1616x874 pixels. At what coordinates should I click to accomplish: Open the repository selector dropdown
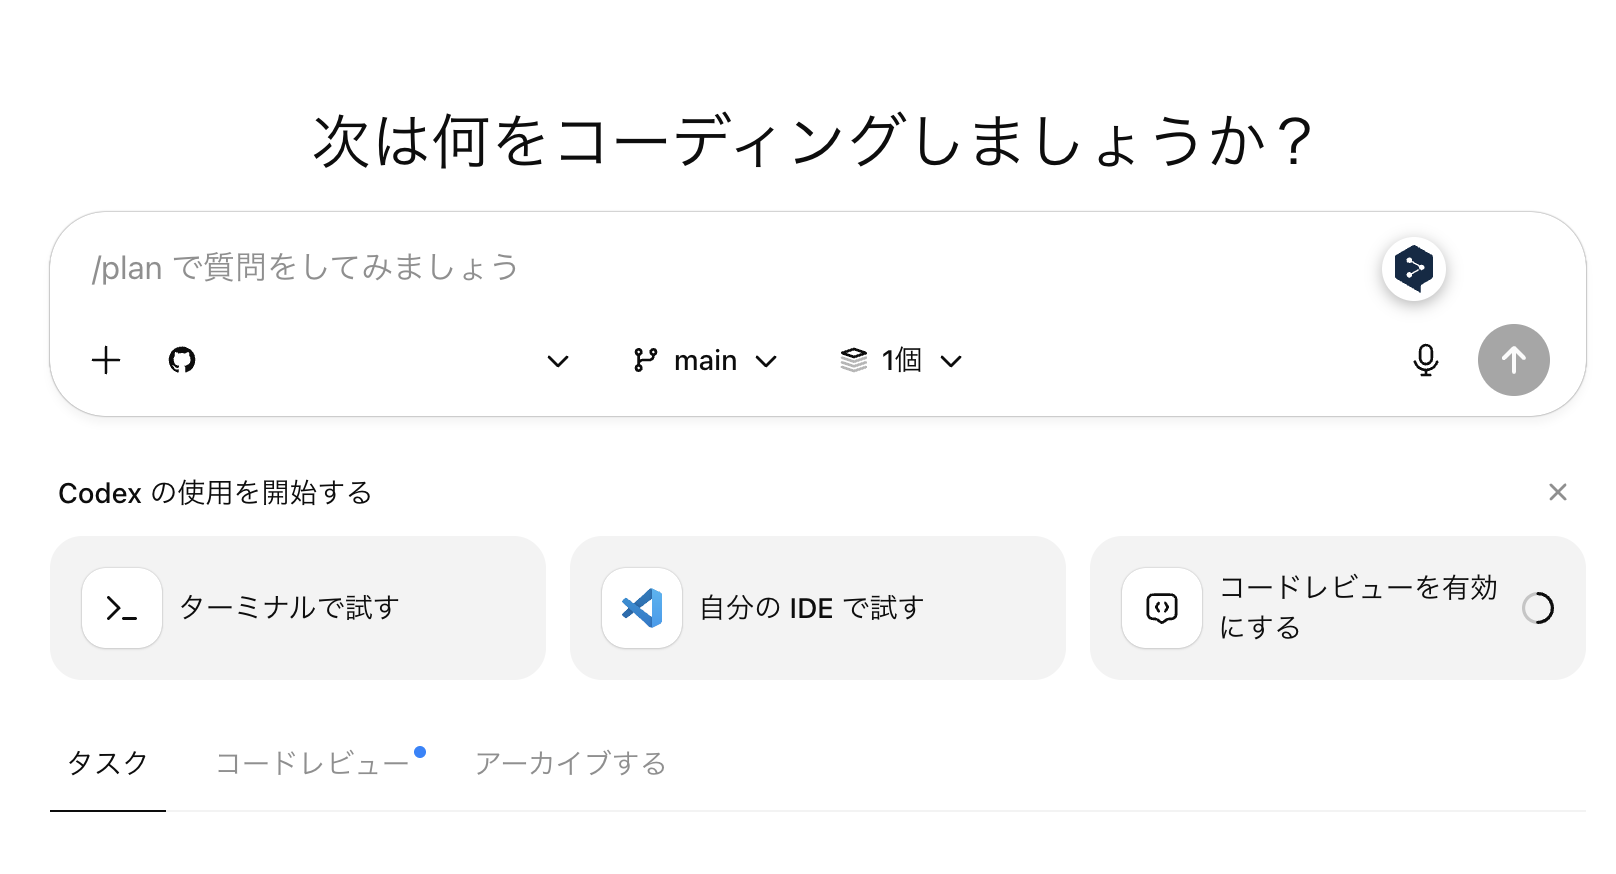click(x=557, y=361)
